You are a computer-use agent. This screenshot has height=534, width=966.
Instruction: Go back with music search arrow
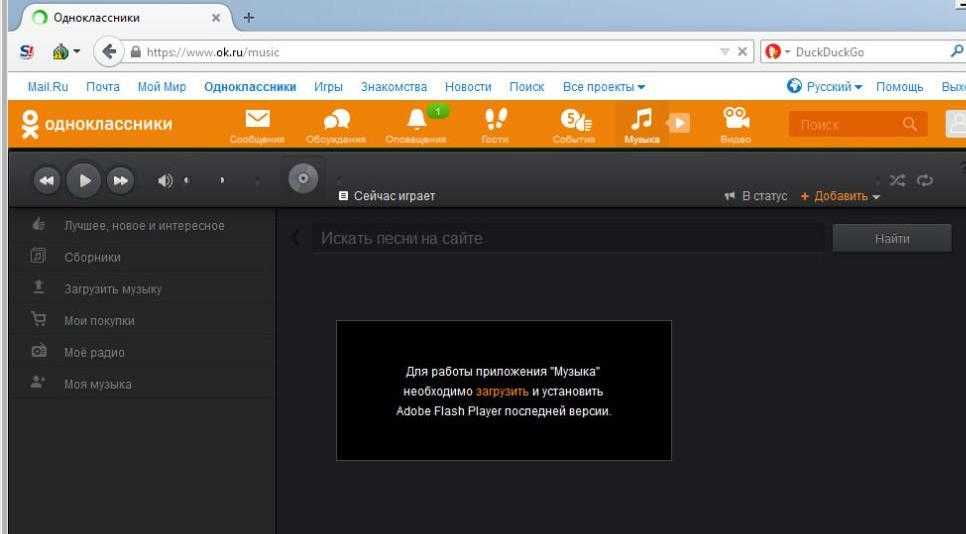tap(296, 238)
